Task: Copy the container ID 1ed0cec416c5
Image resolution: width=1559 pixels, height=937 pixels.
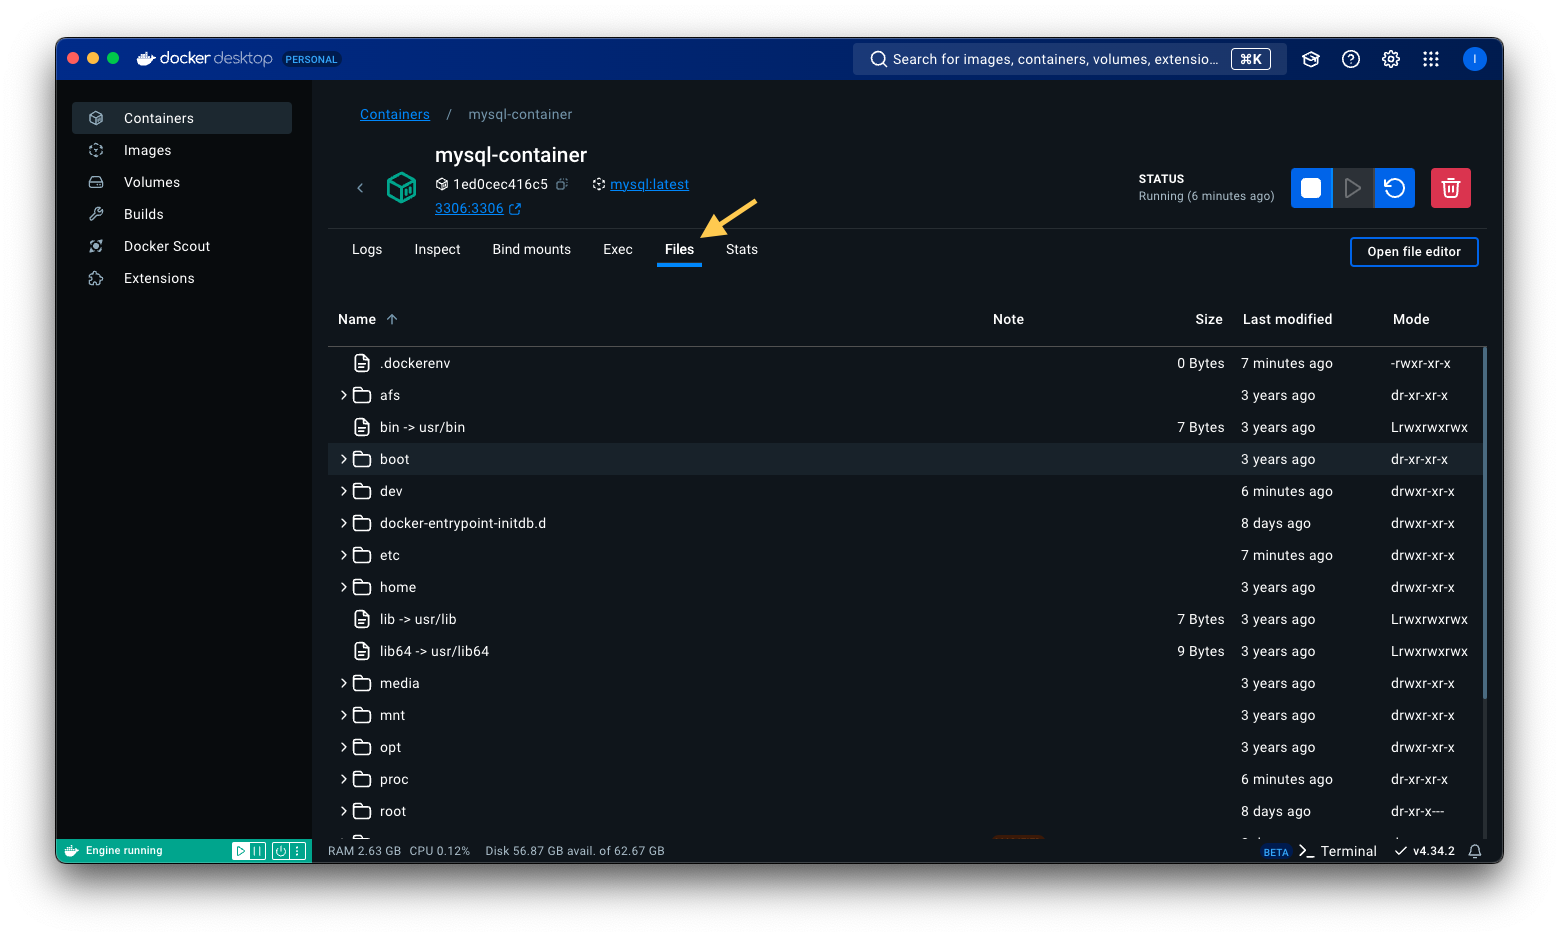Action: [x=562, y=184]
